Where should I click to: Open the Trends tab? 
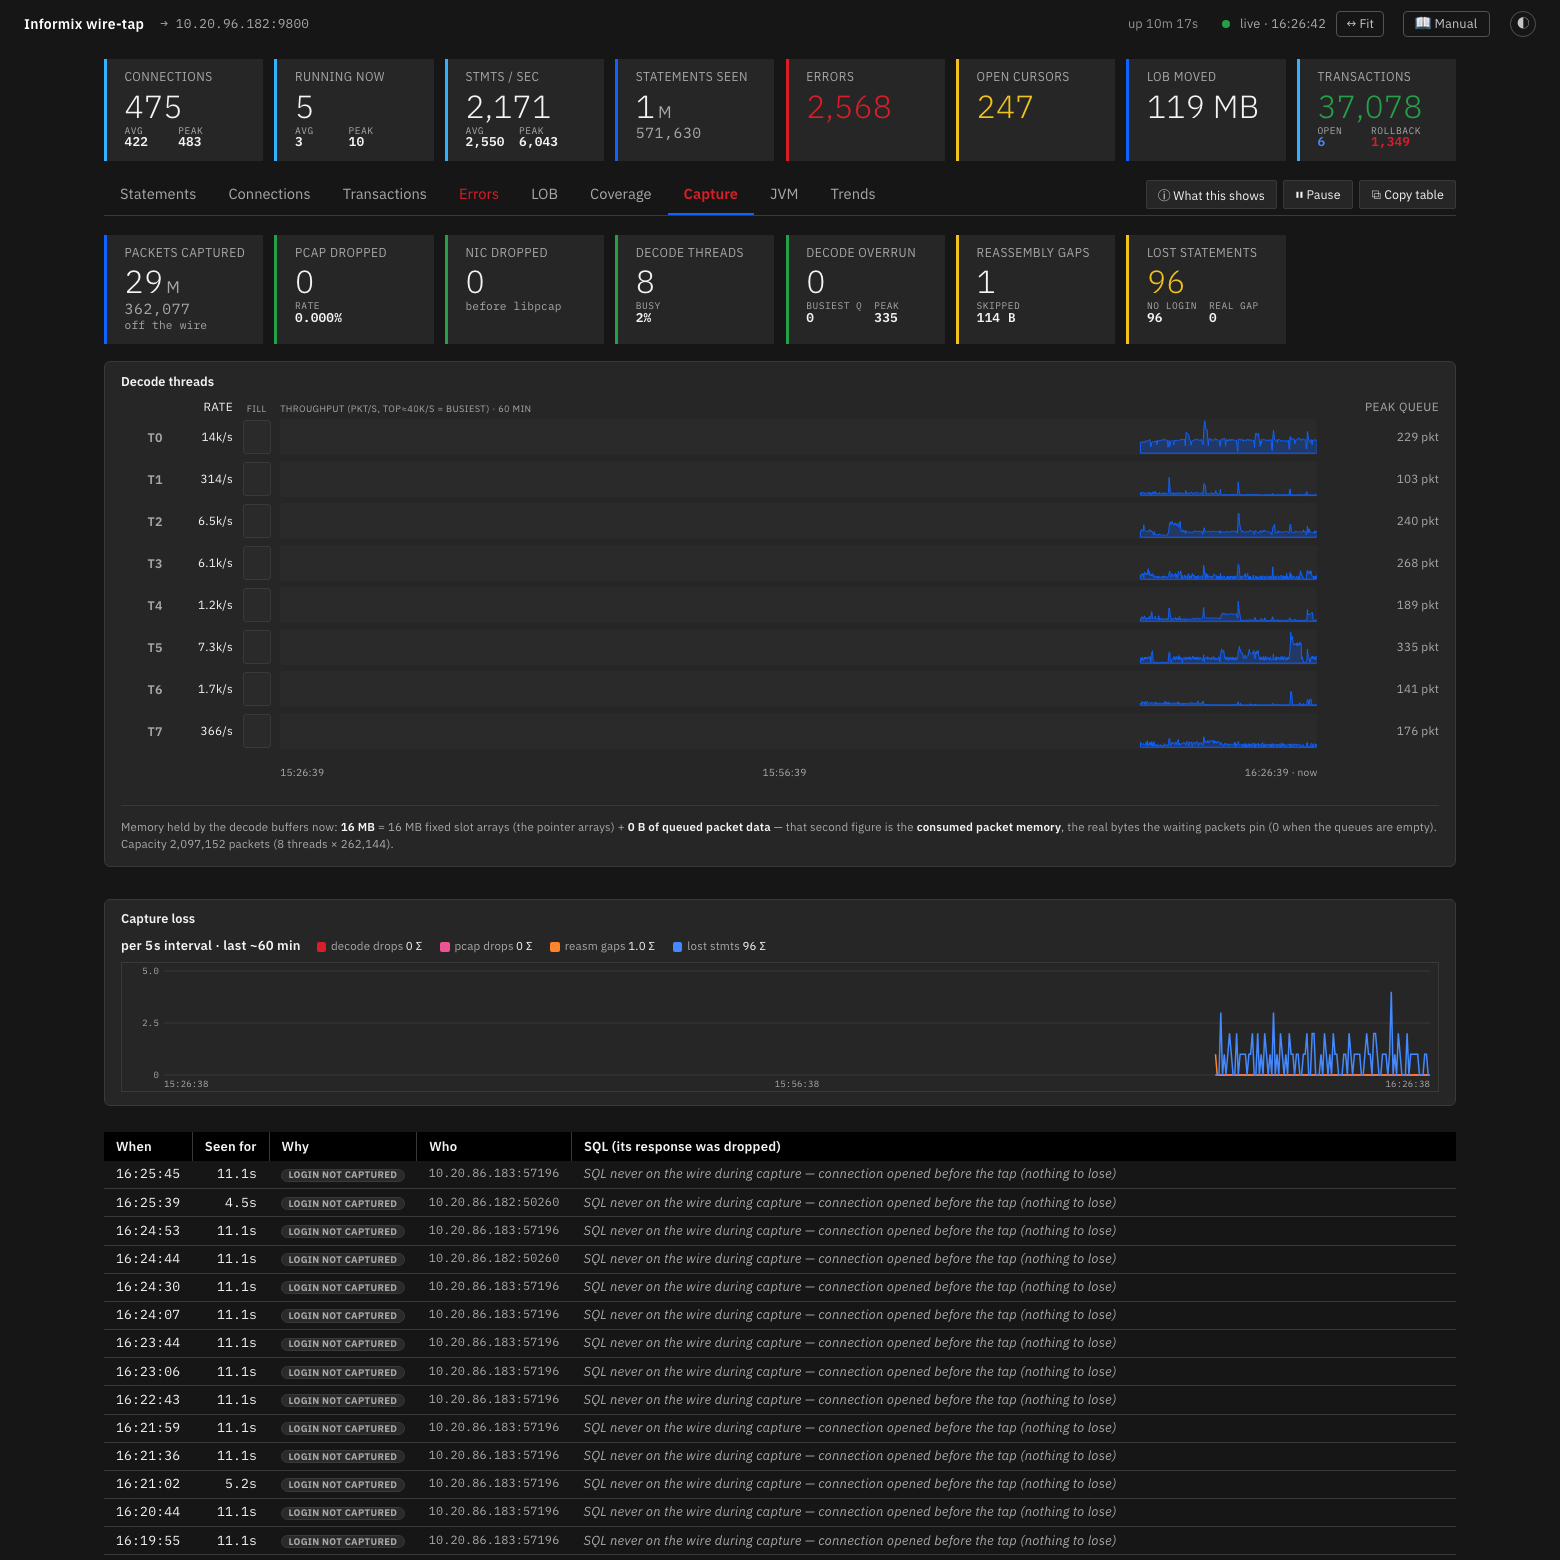pos(853,194)
